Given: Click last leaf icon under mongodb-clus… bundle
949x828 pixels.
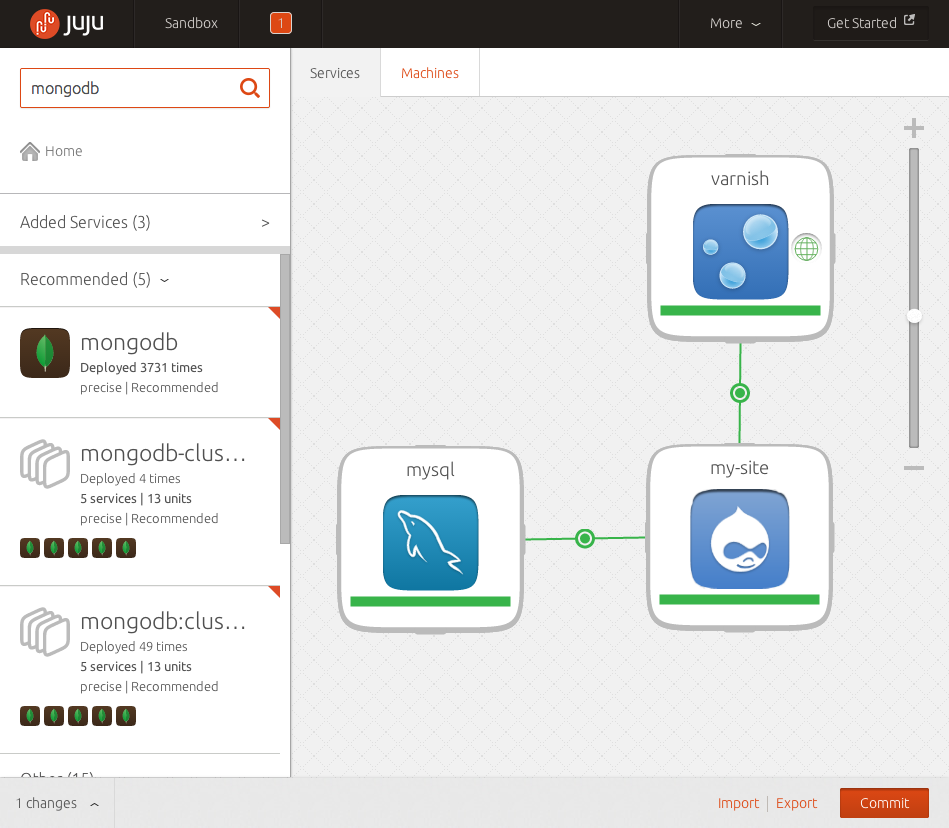Looking at the screenshot, I should [x=126, y=548].
